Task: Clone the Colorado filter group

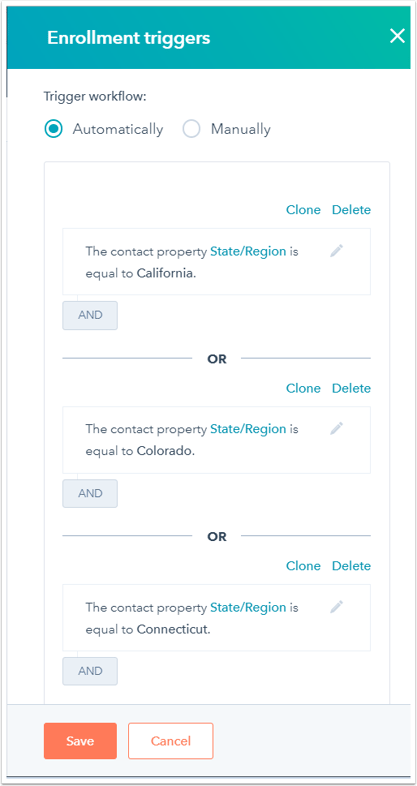Action: click(303, 388)
